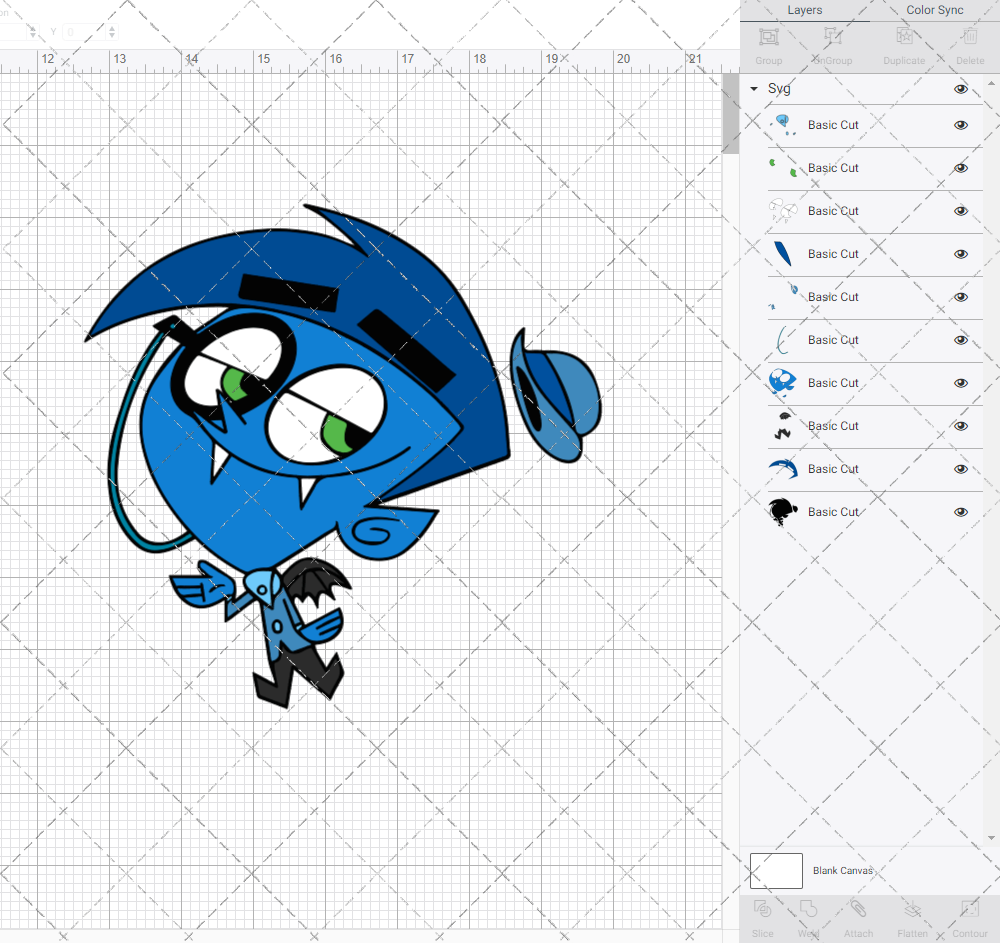Select the teal curved line layer thumbnail

(x=783, y=340)
